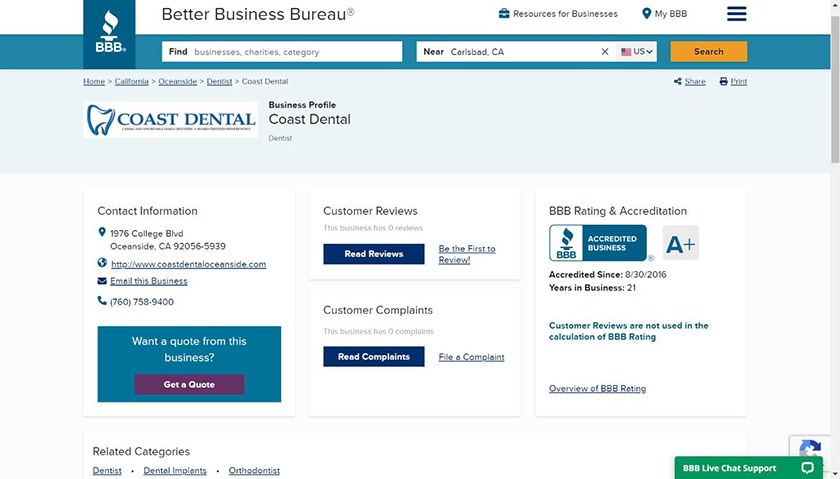Open My BBB link

coord(671,13)
